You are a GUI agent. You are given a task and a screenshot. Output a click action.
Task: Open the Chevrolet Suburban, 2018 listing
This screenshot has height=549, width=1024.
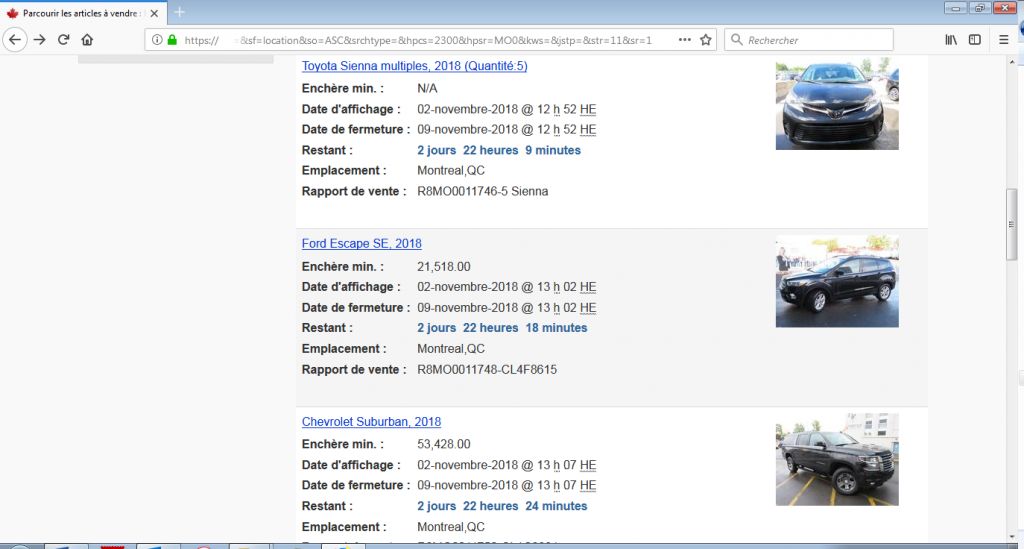click(371, 422)
